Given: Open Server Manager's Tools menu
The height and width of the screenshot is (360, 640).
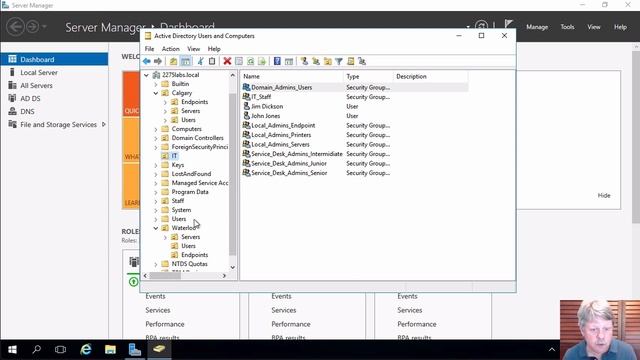Looking at the screenshot, I should (567, 27).
